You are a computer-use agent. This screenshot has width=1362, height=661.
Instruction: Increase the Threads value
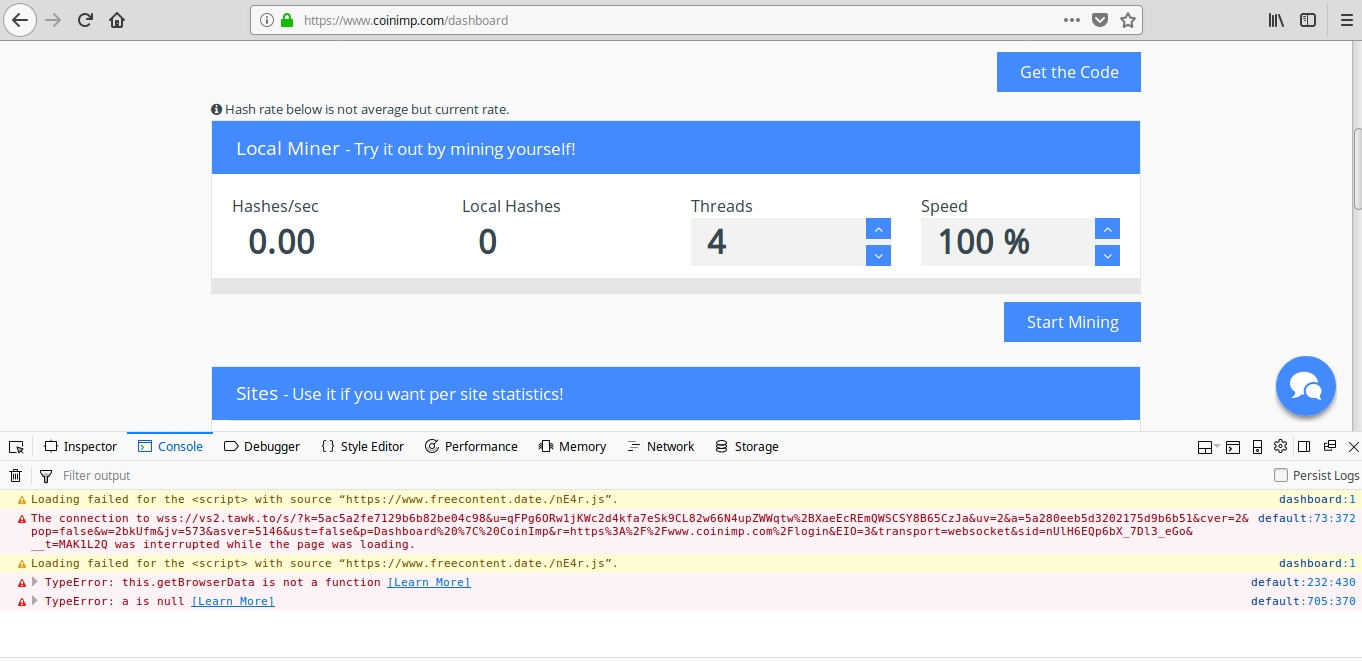[877, 229]
